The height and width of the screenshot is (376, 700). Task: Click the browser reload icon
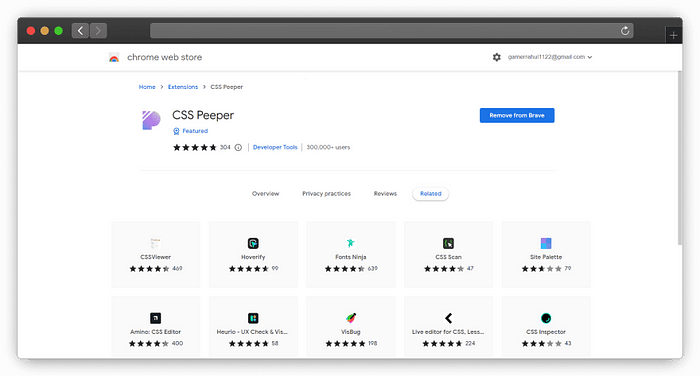[x=625, y=31]
